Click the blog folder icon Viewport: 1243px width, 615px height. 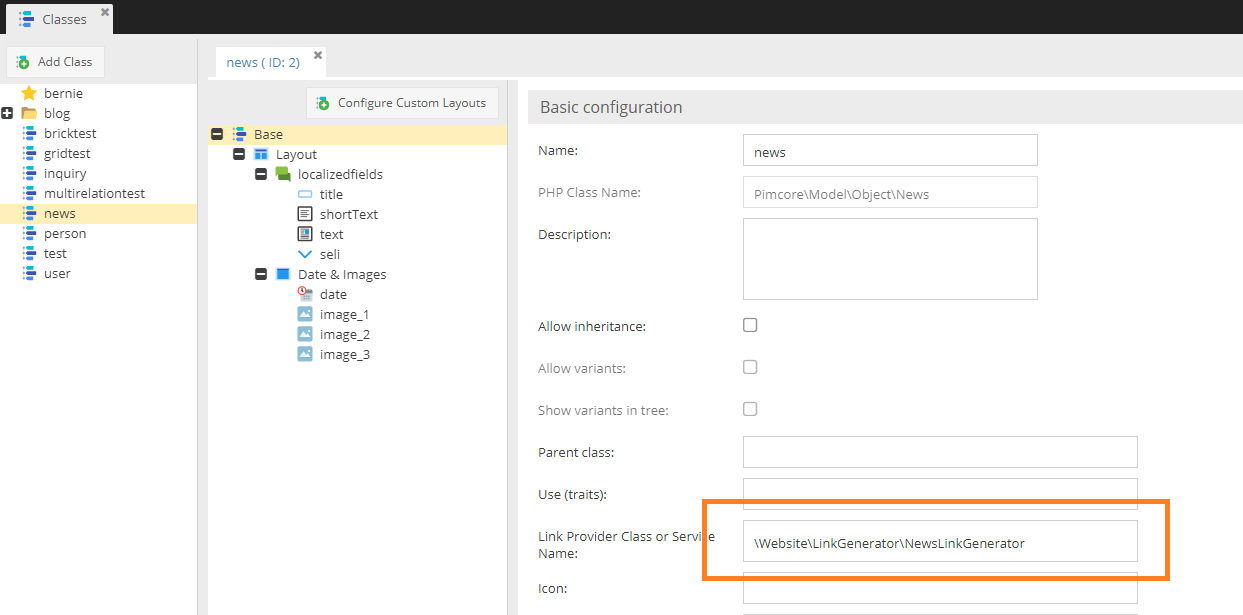pos(29,113)
